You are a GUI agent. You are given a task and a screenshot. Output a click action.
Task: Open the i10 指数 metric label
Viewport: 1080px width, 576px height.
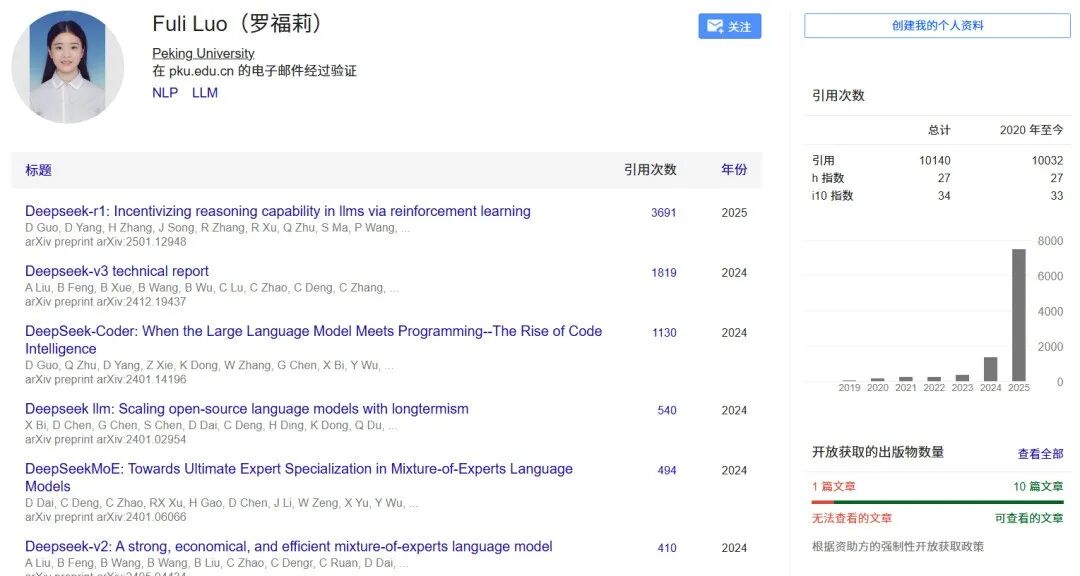pos(833,196)
